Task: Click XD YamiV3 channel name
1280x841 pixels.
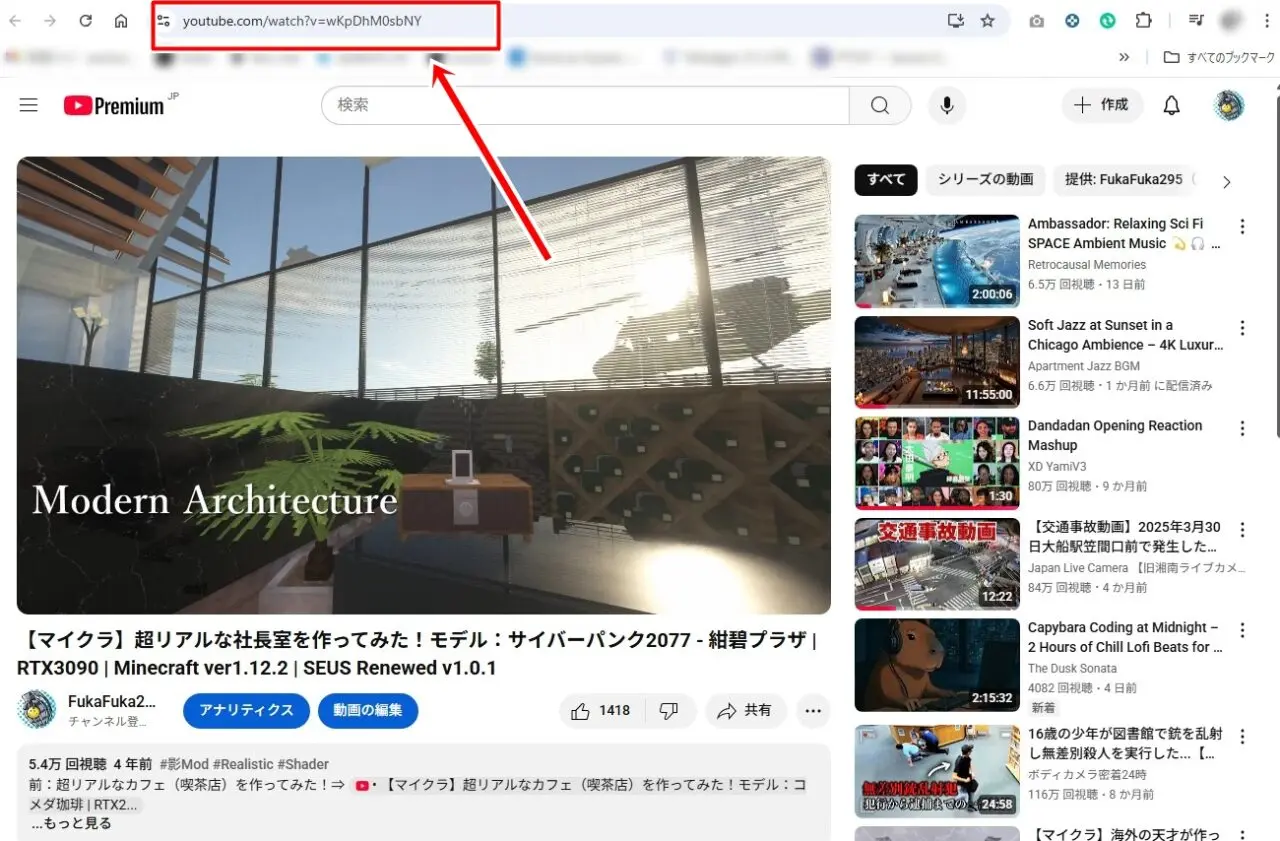Action: [1057, 467]
